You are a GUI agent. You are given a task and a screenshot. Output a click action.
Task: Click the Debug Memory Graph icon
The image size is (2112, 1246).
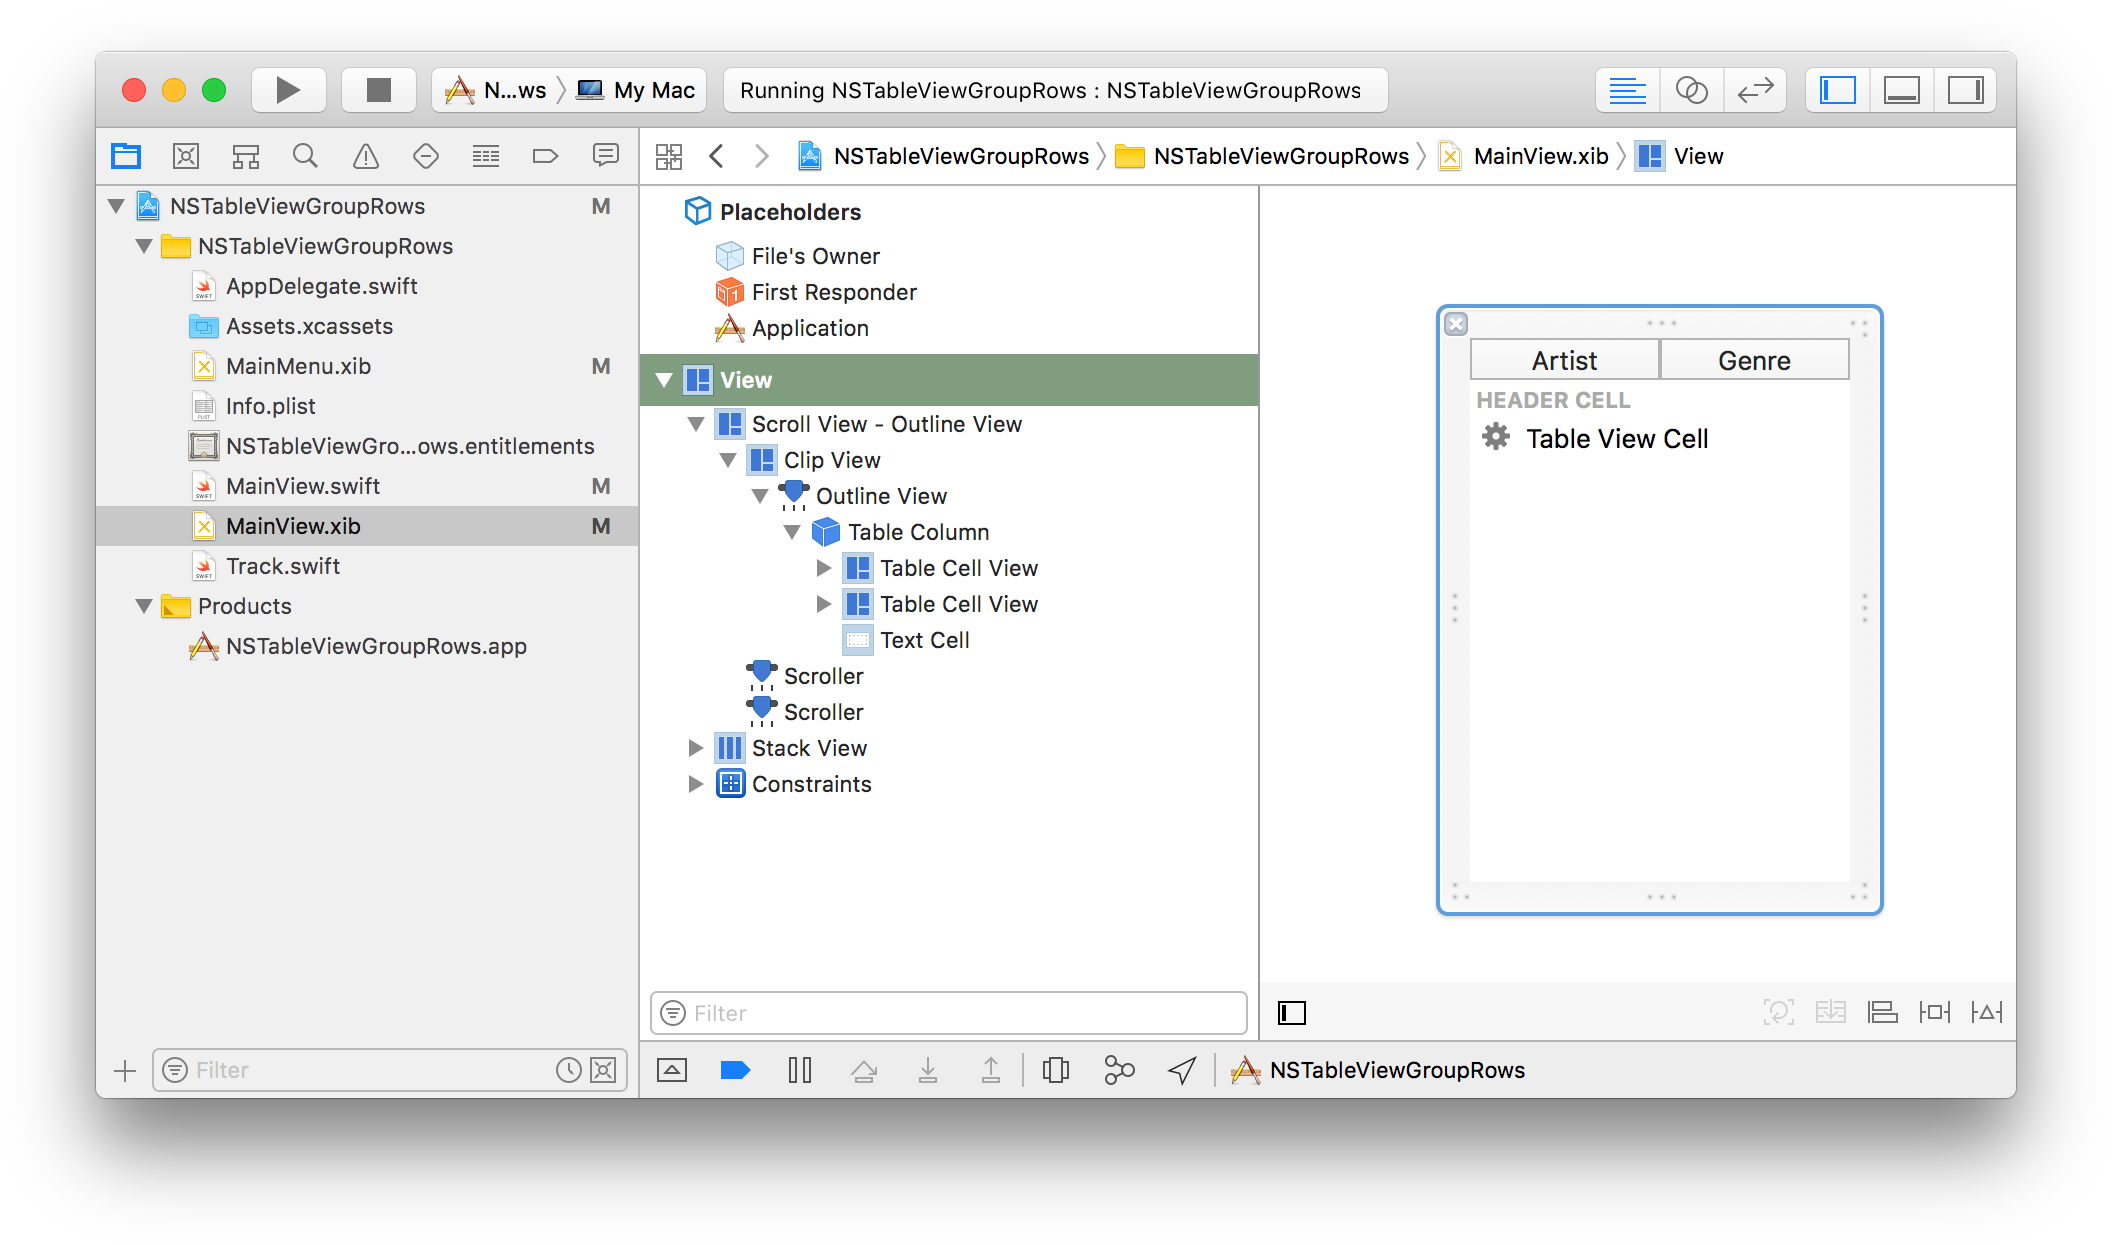coord(1119,1070)
